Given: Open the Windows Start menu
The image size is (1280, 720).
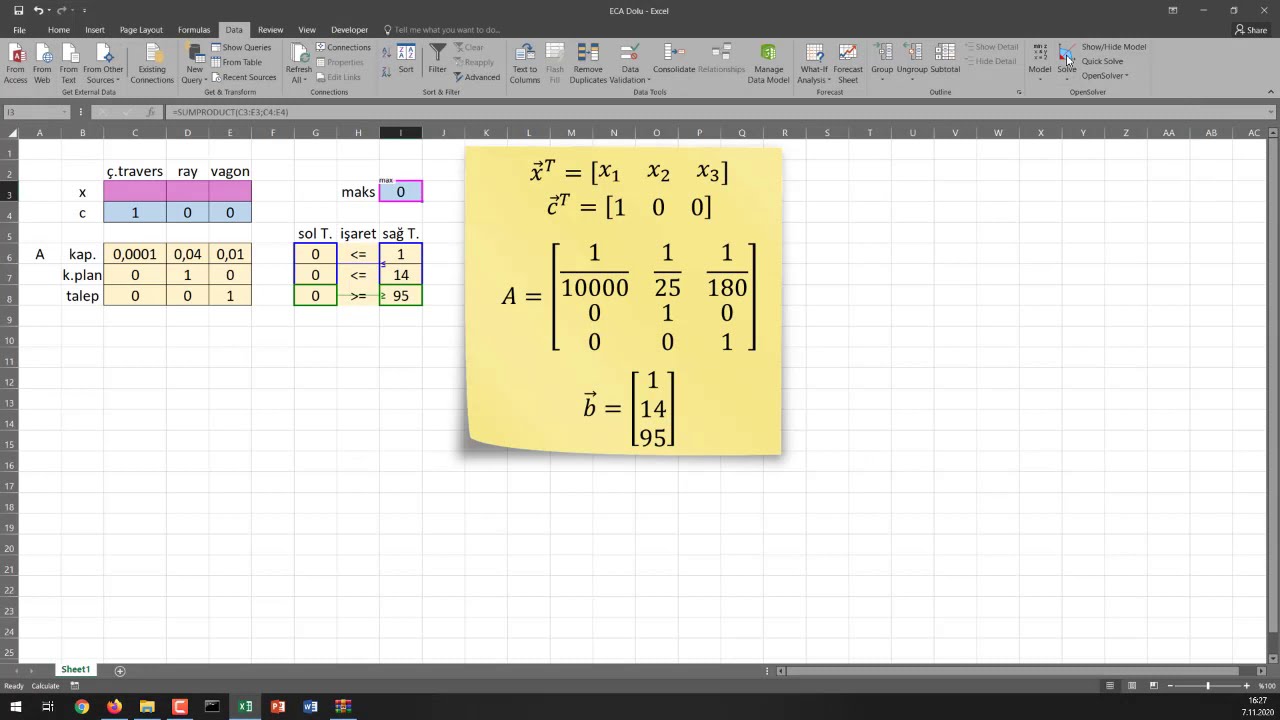Looking at the screenshot, I should (x=16, y=706).
